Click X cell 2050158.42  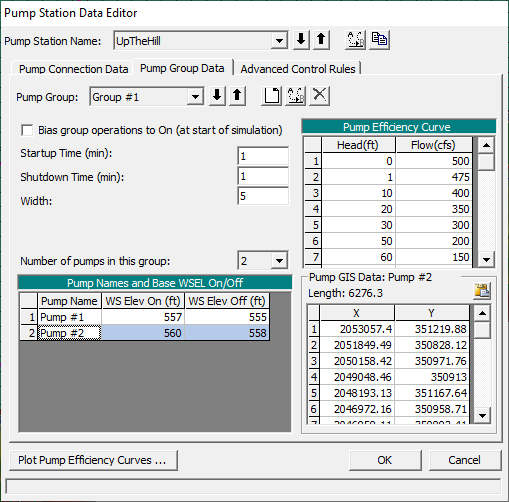357,361
